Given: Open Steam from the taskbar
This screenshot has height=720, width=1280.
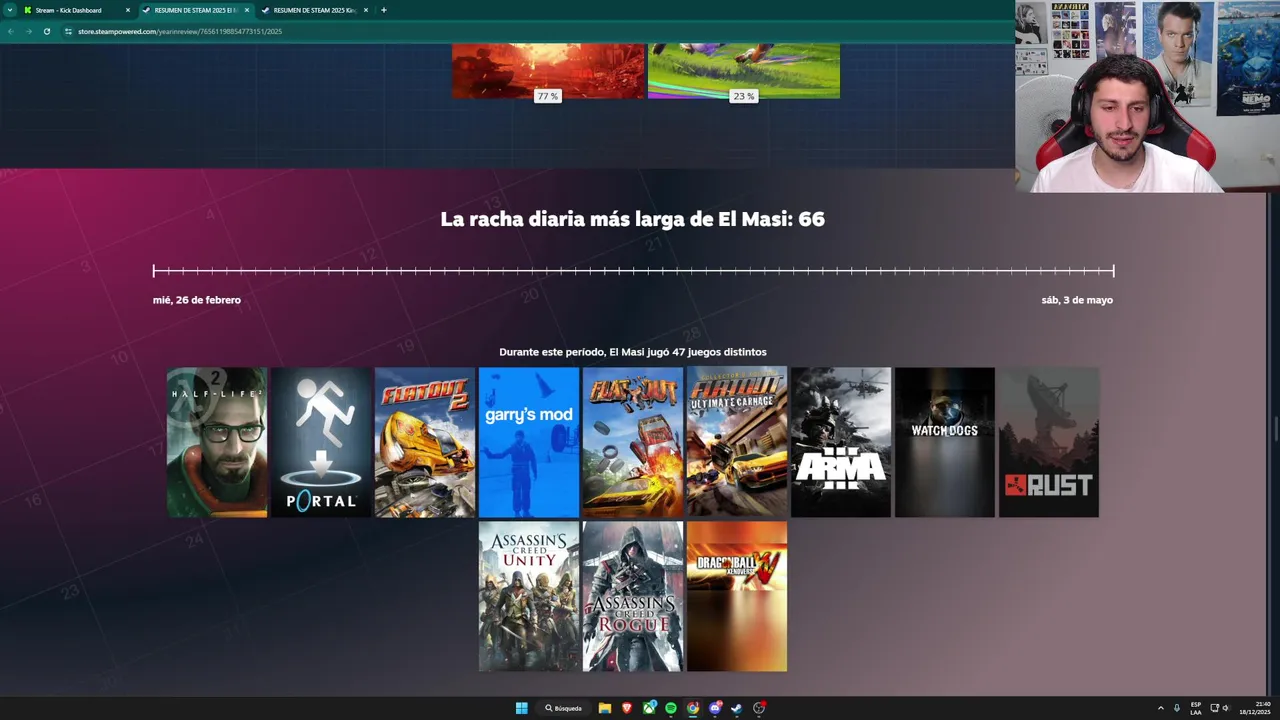Looking at the screenshot, I should [737, 708].
